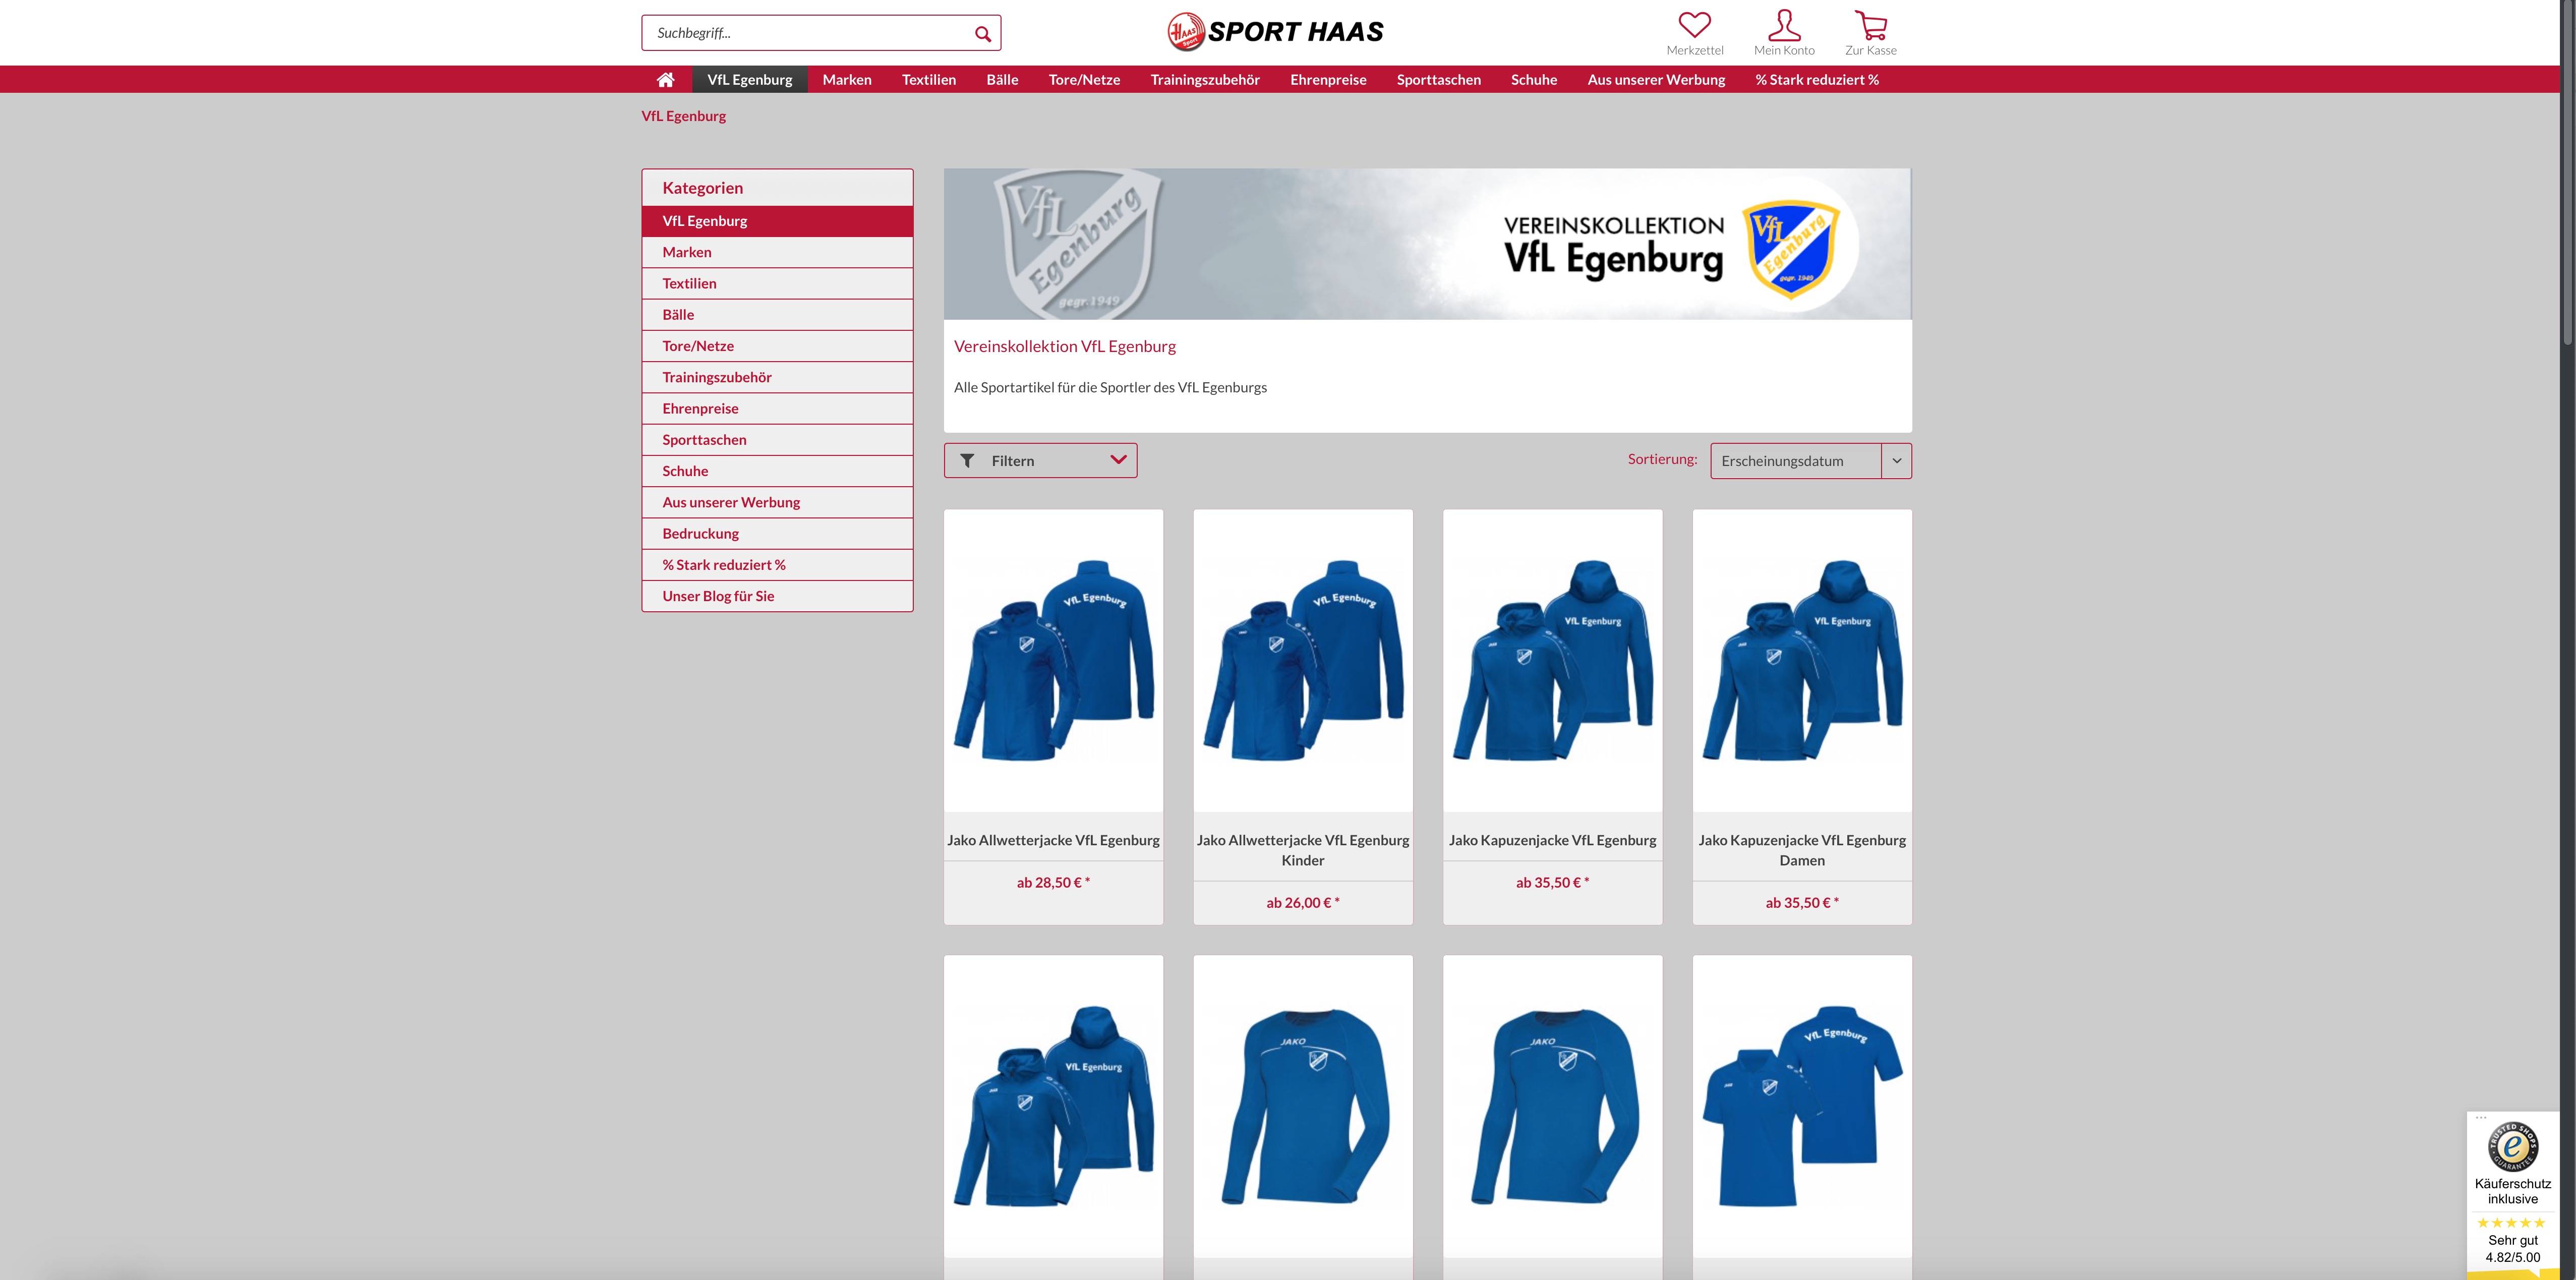The width and height of the screenshot is (2576, 1280).
Task: Select Sporttaschen in Kategorien sidebar
Action: point(777,440)
